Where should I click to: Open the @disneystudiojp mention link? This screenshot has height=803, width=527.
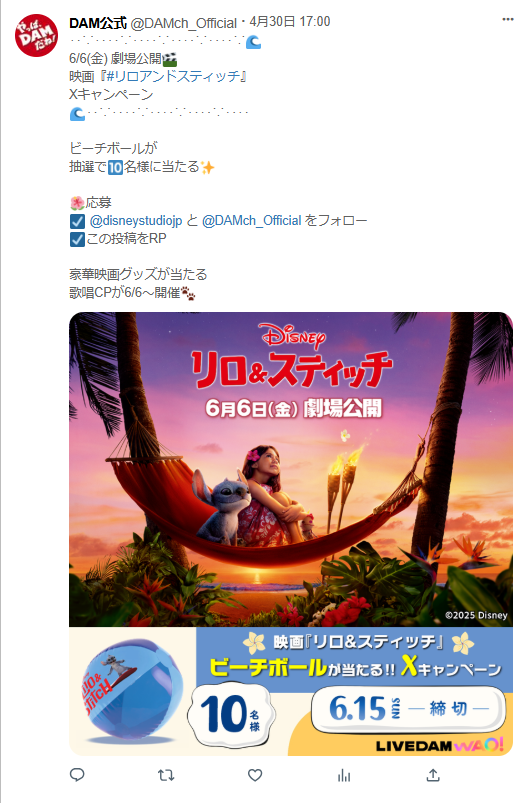(x=136, y=221)
